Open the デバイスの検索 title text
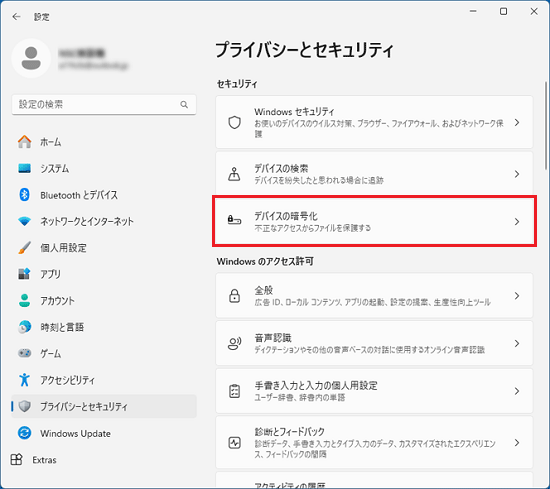550x489 pixels. point(281,169)
